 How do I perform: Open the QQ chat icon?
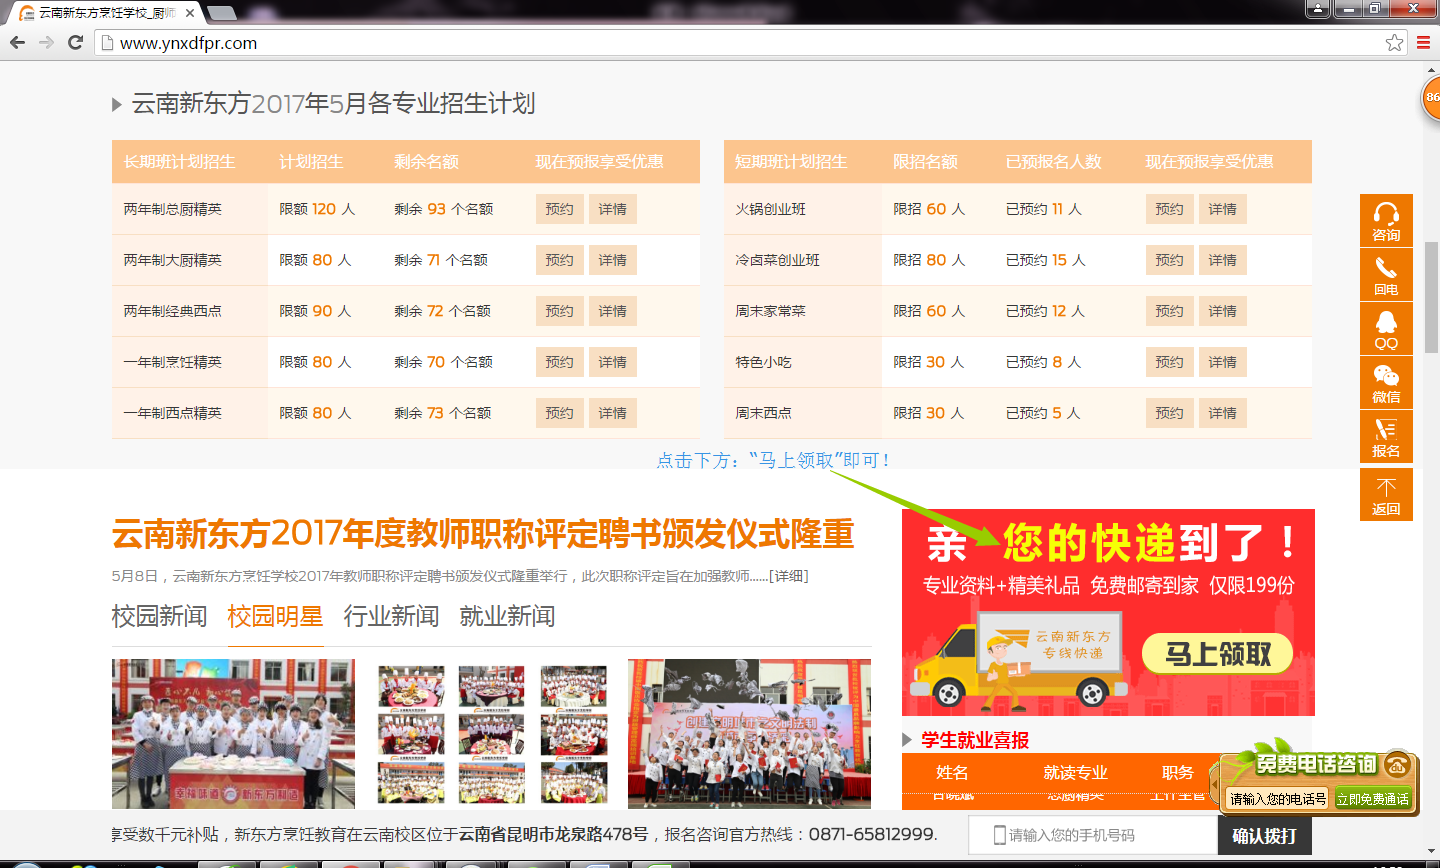click(x=1386, y=328)
